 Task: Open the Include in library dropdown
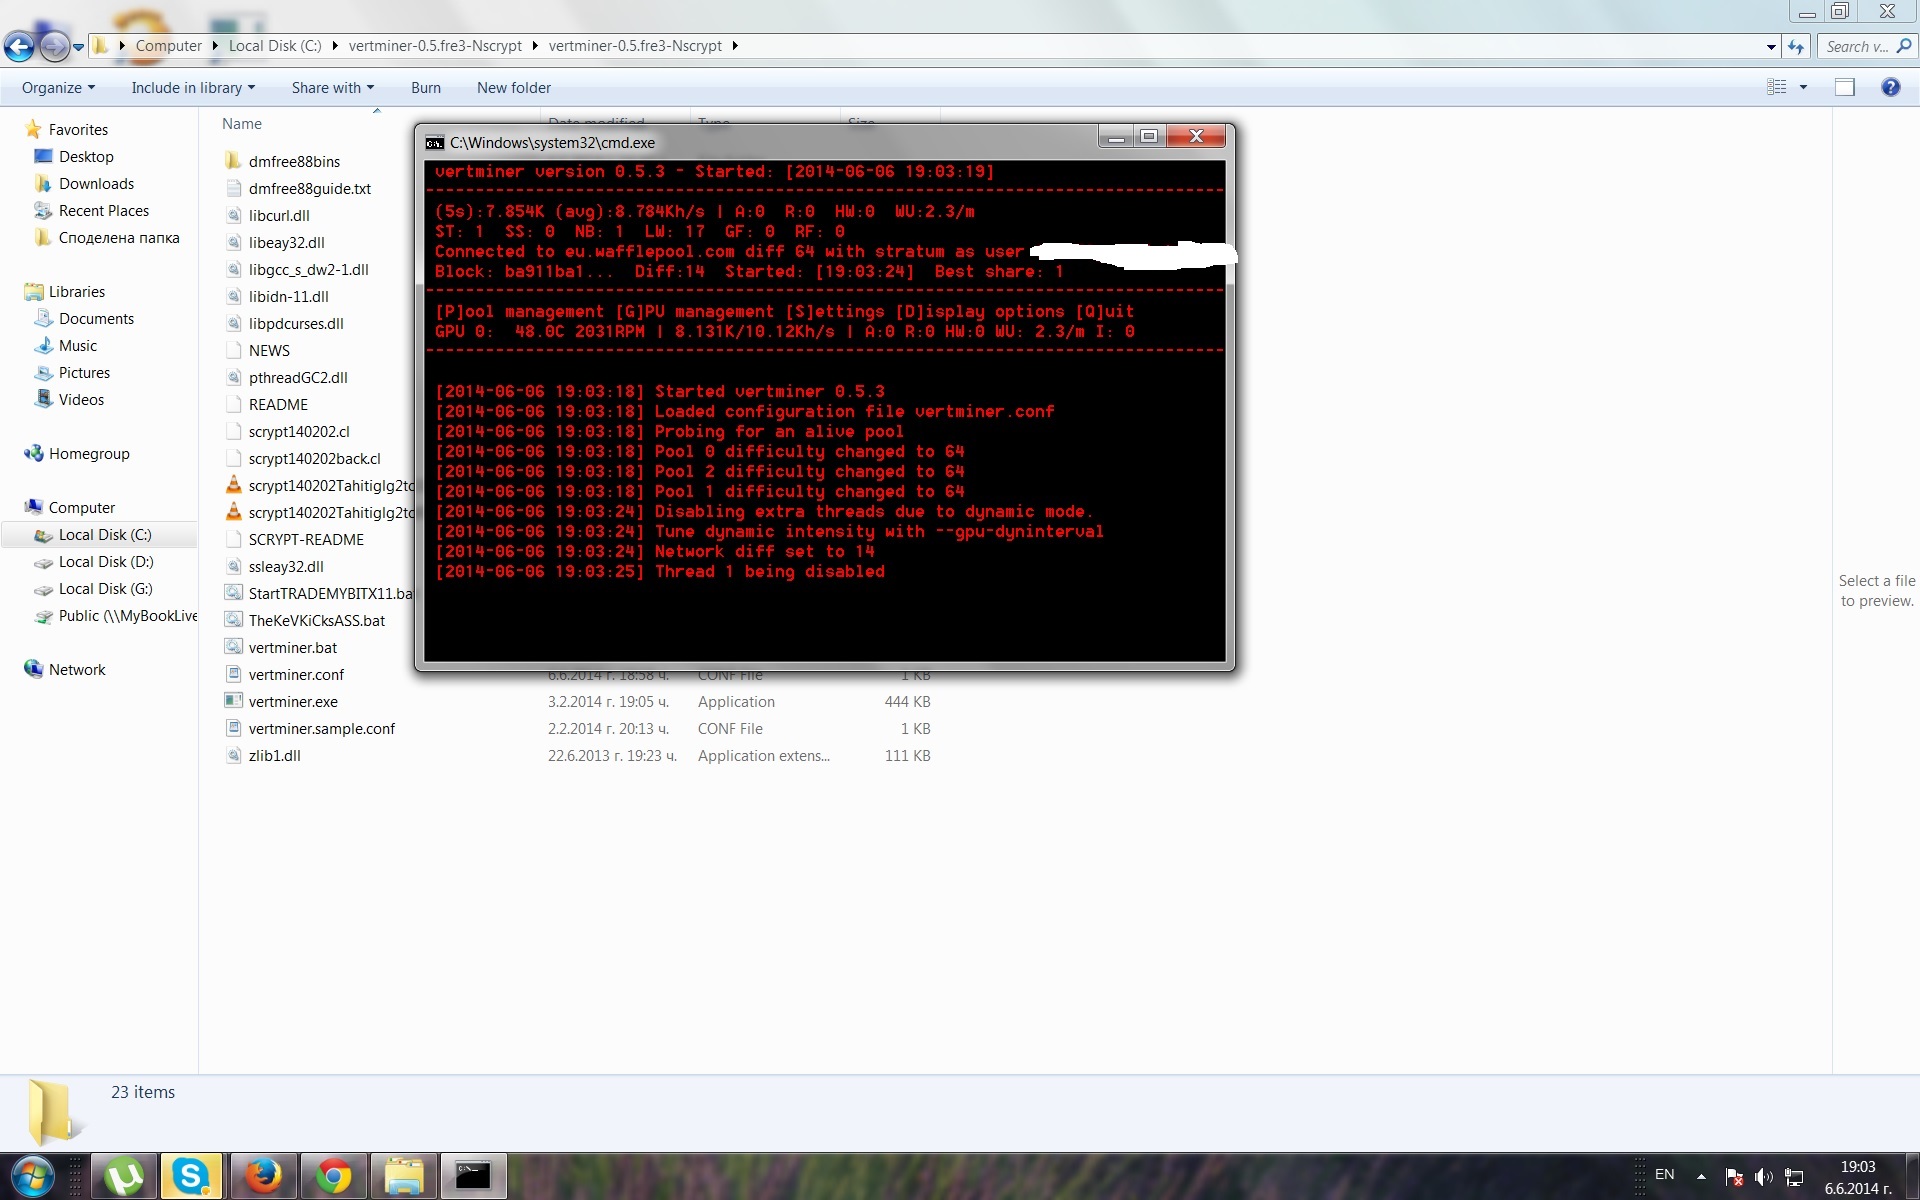pyautogui.click(x=193, y=88)
